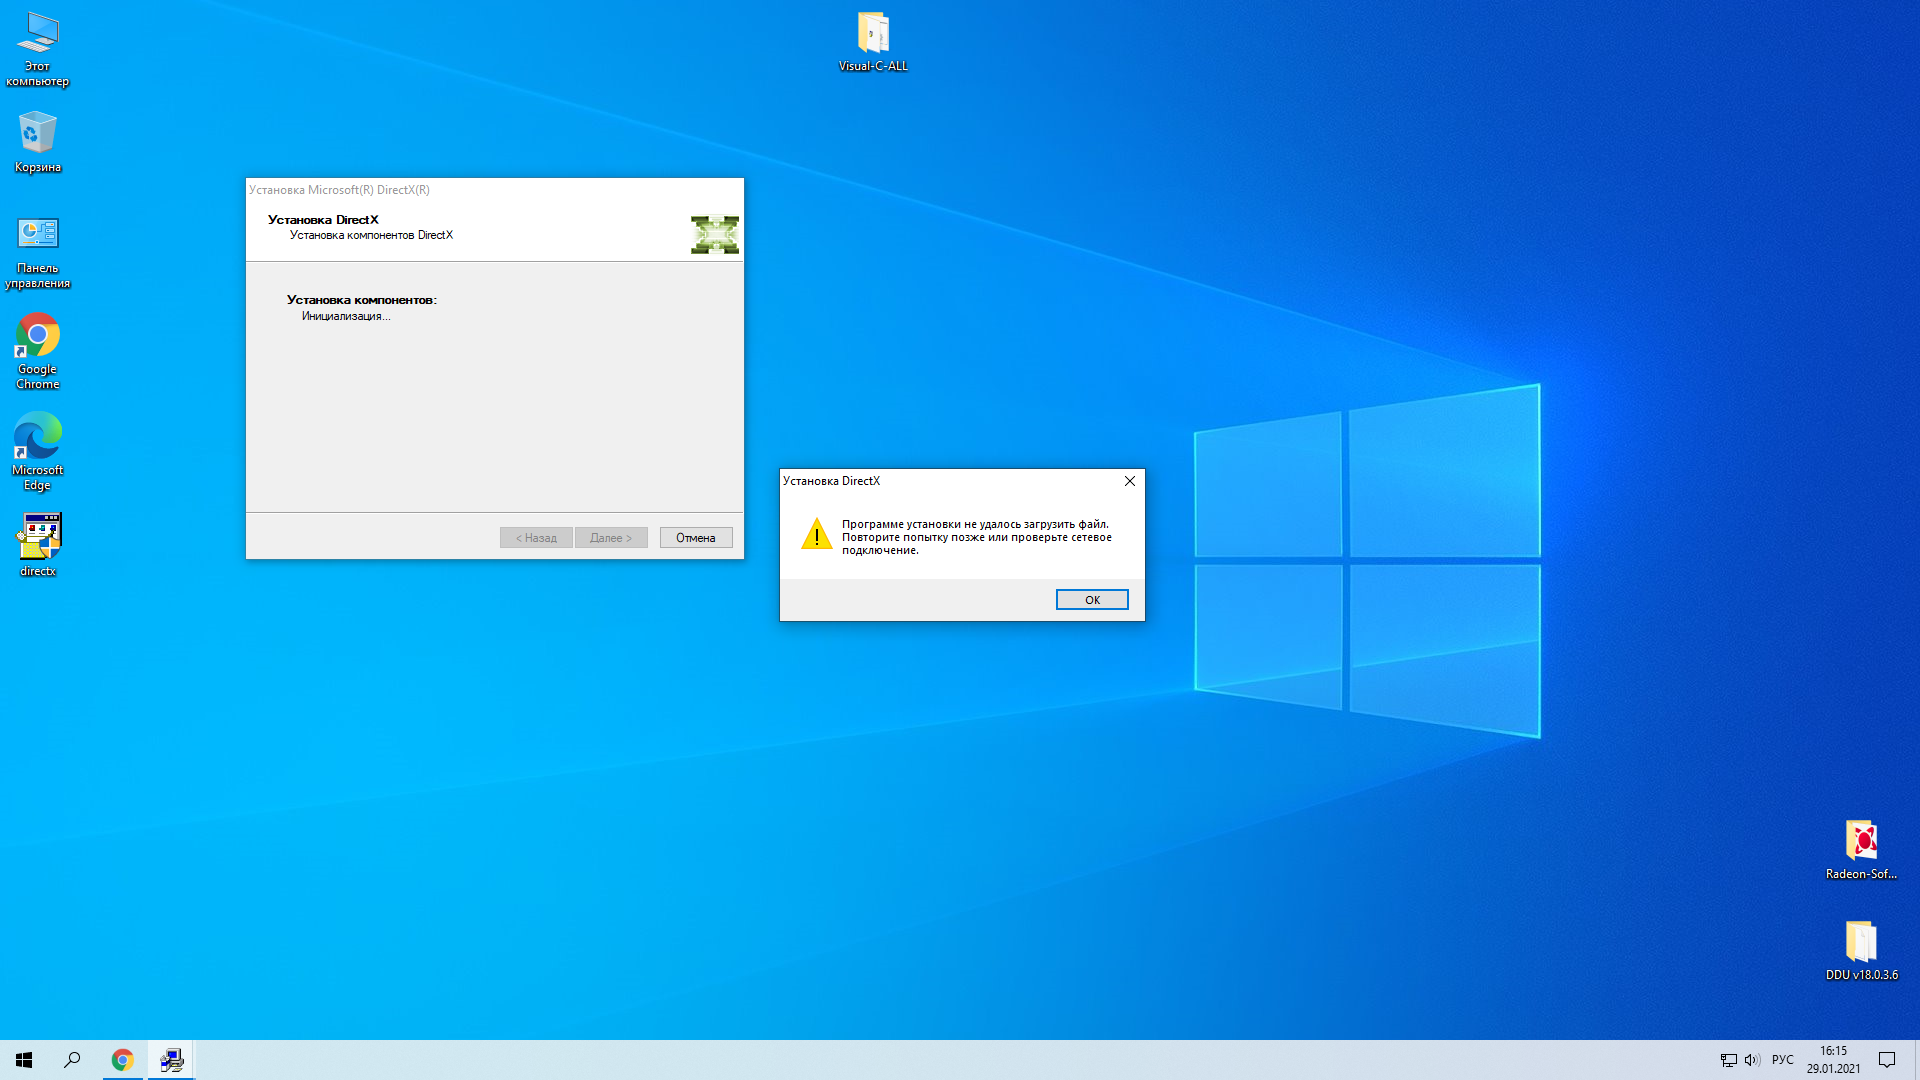This screenshot has height=1080, width=1920.
Task: Open Google Chrome browser icon
Action: pyautogui.click(x=38, y=334)
